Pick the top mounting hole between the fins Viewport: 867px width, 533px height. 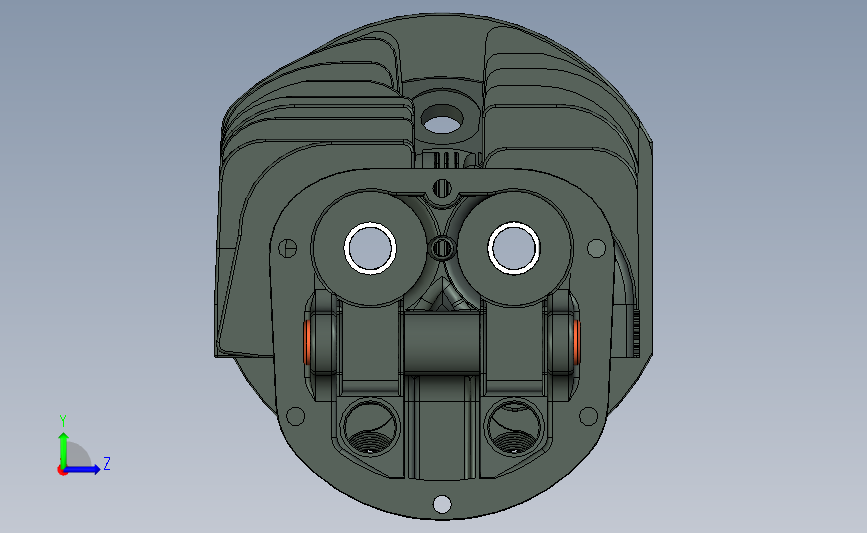(442, 119)
